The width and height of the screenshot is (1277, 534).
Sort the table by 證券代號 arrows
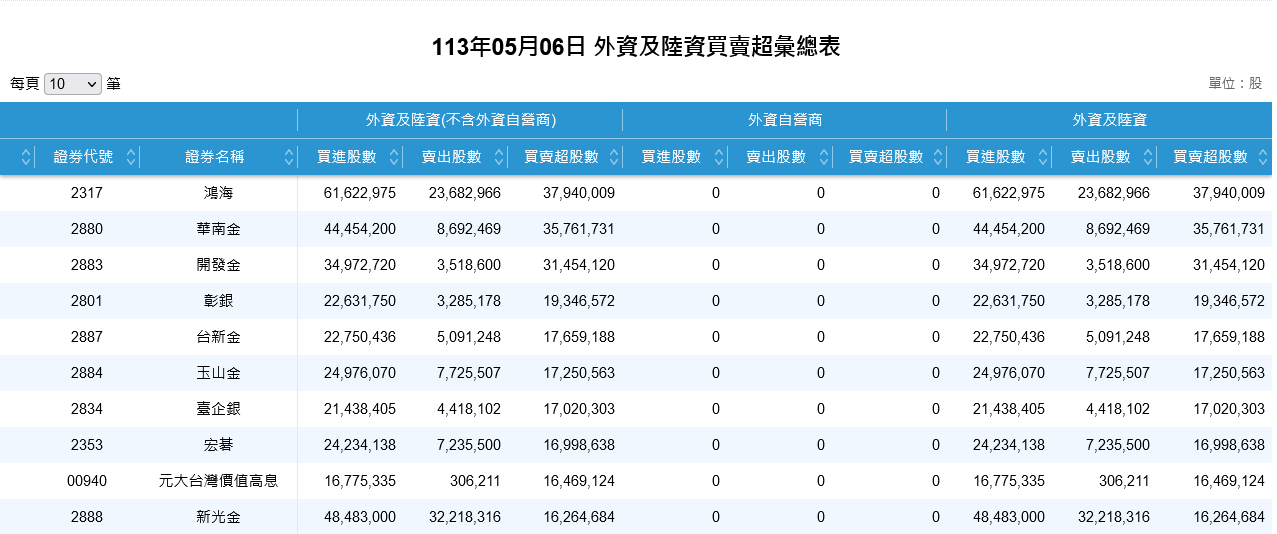click(130, 157)
